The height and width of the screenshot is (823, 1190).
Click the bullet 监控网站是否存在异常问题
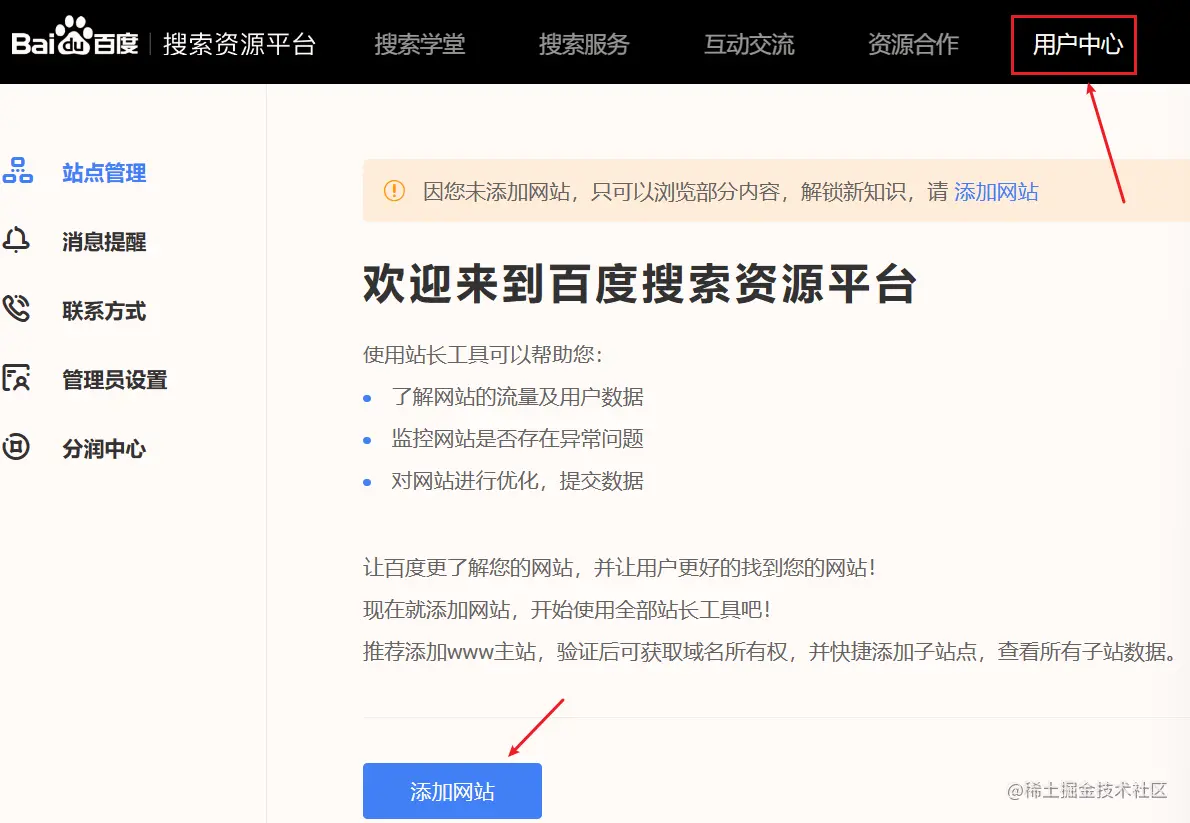coord(518,438)
